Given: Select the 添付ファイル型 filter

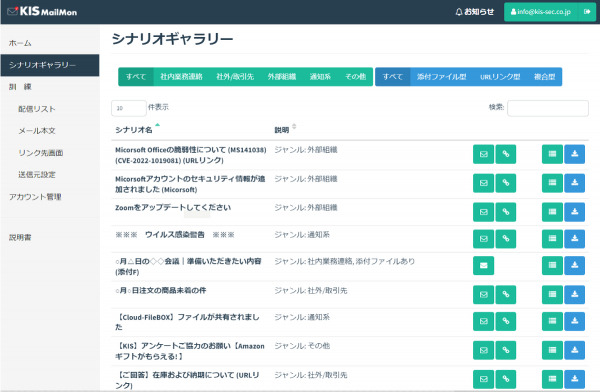Looking at the screenshot, I should pyautogui.click(x=442, y=77).
